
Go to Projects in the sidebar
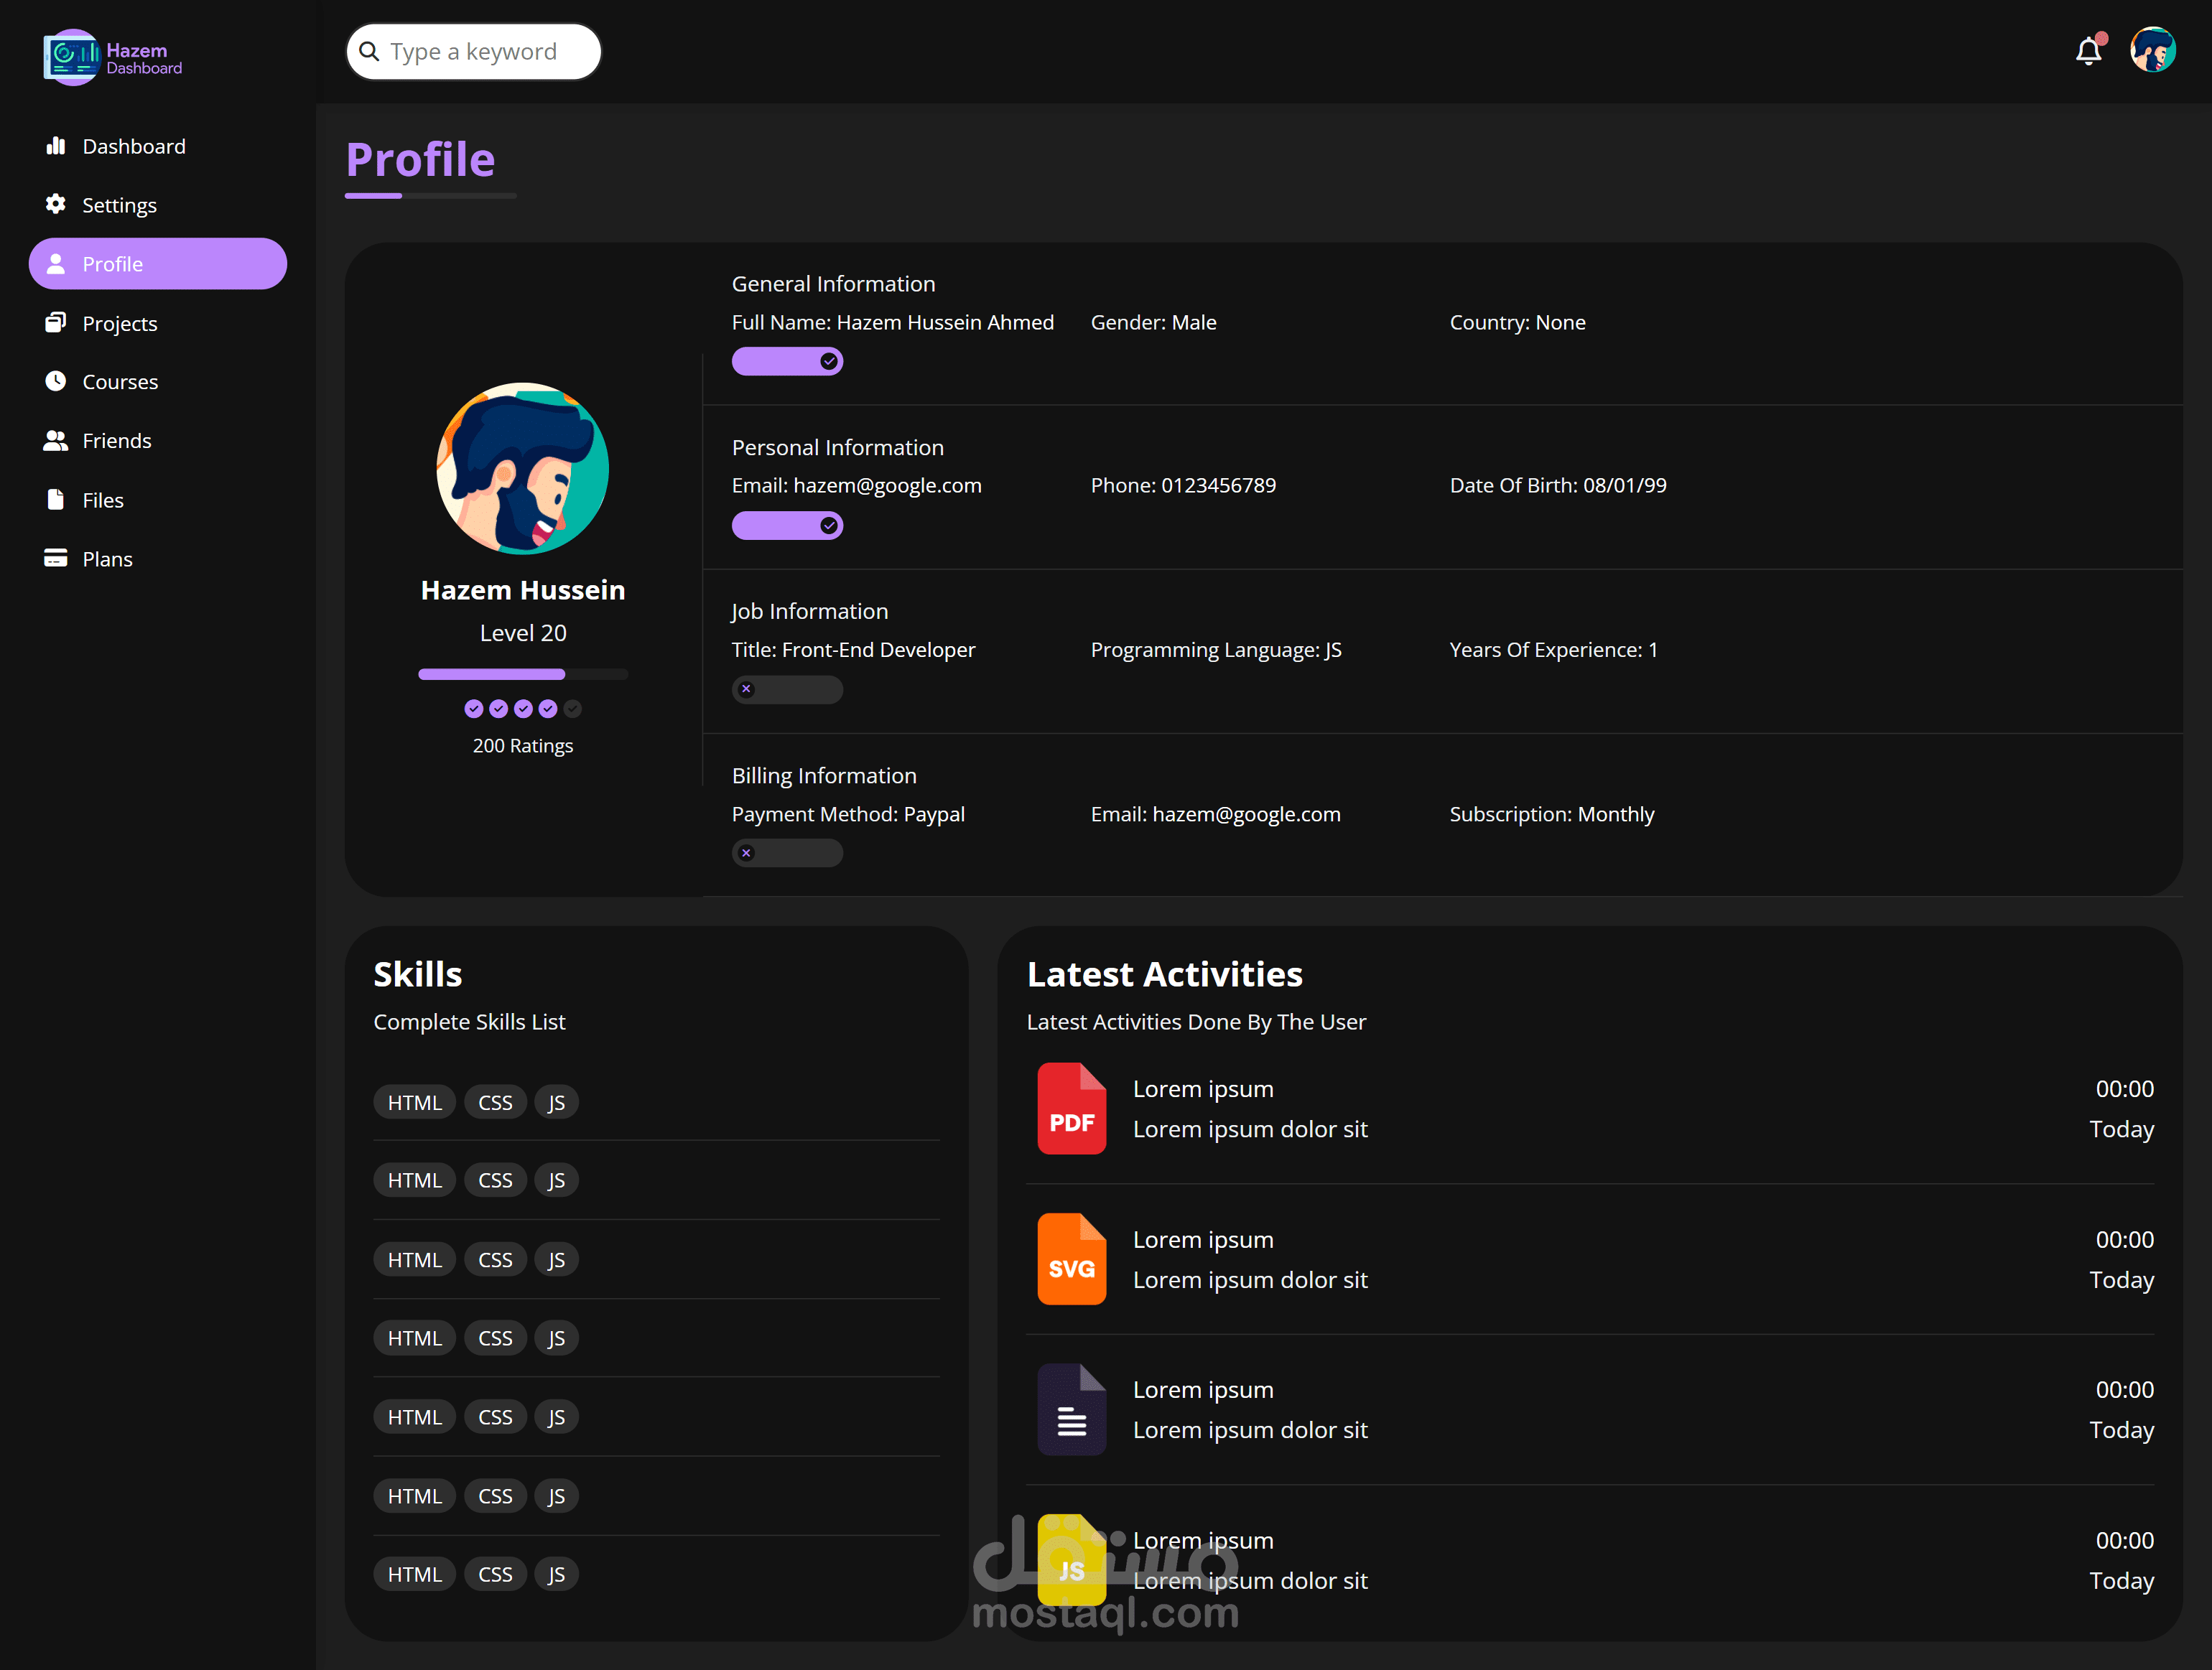pos(119,323)
